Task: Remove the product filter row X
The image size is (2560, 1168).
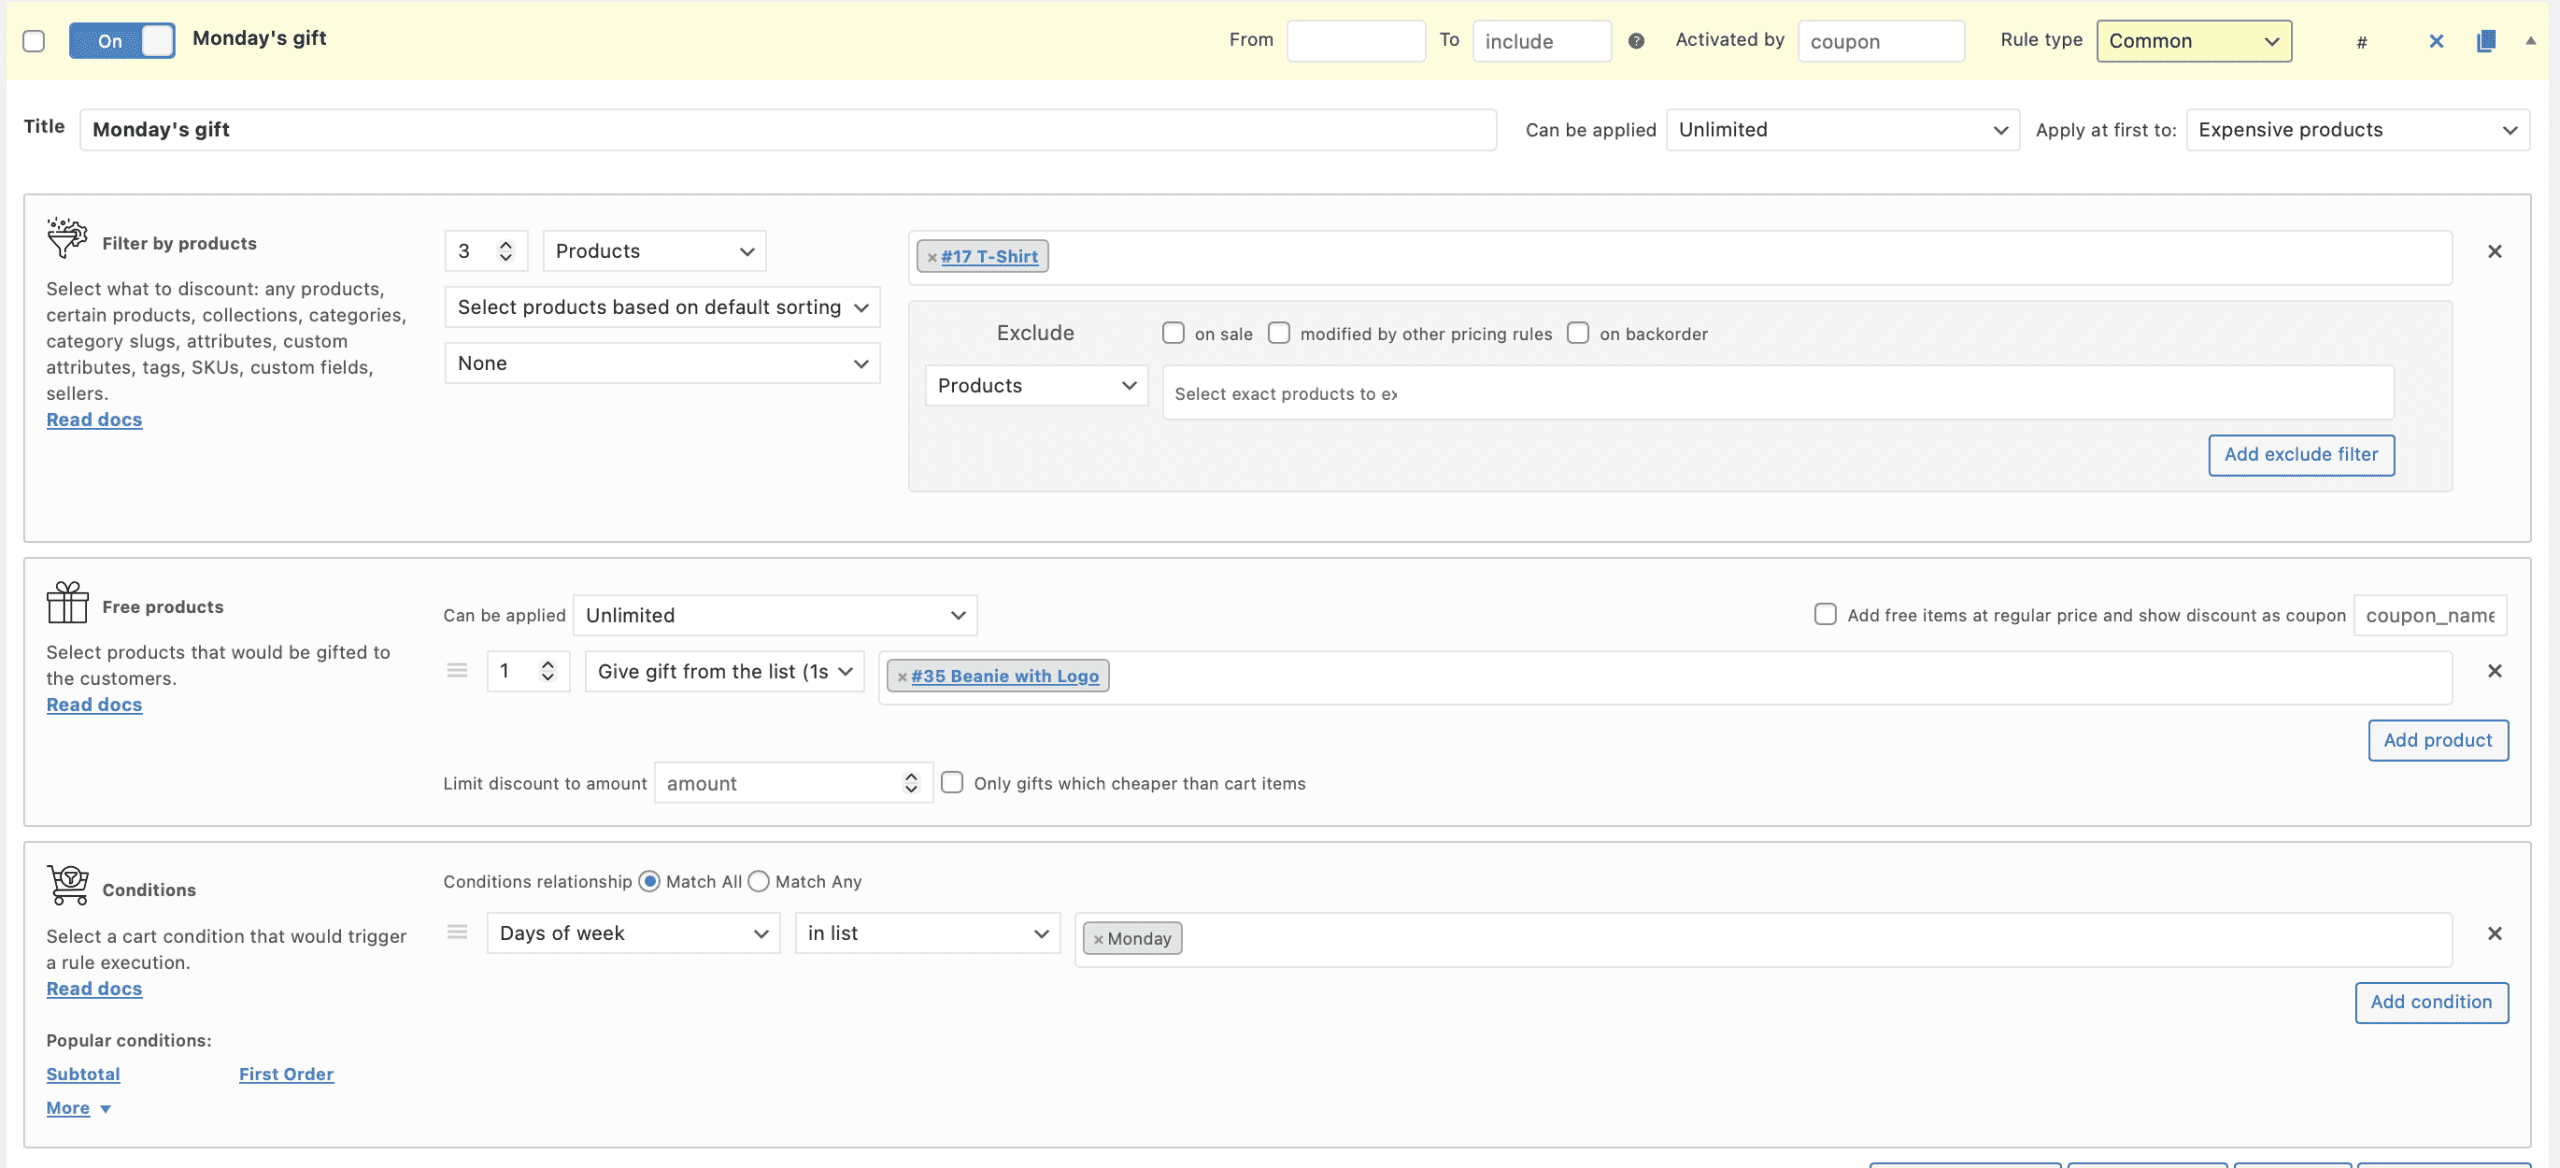Action: [x=2494, y=252]
